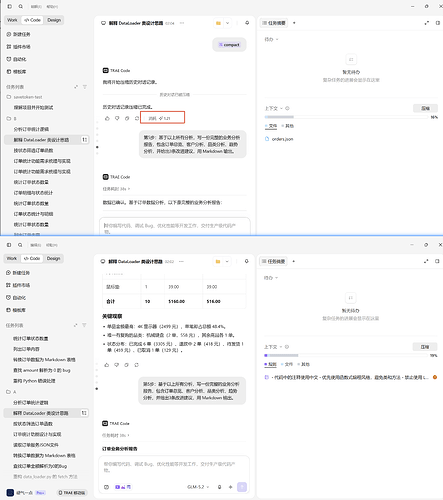Switch to the Design tab in the lower window
Screen dimensions: 443x500
[x=53, y=259]
